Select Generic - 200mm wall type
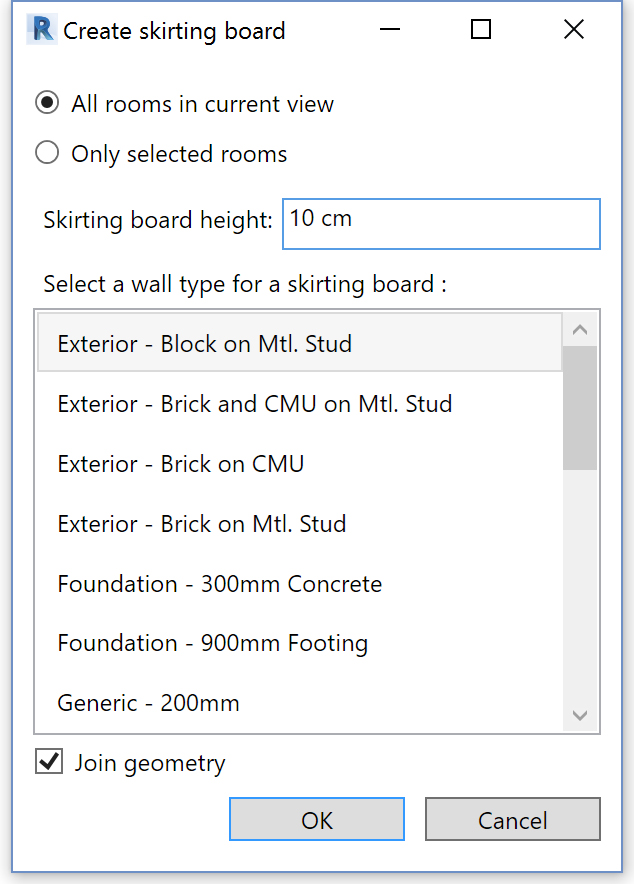 point(299,703)
